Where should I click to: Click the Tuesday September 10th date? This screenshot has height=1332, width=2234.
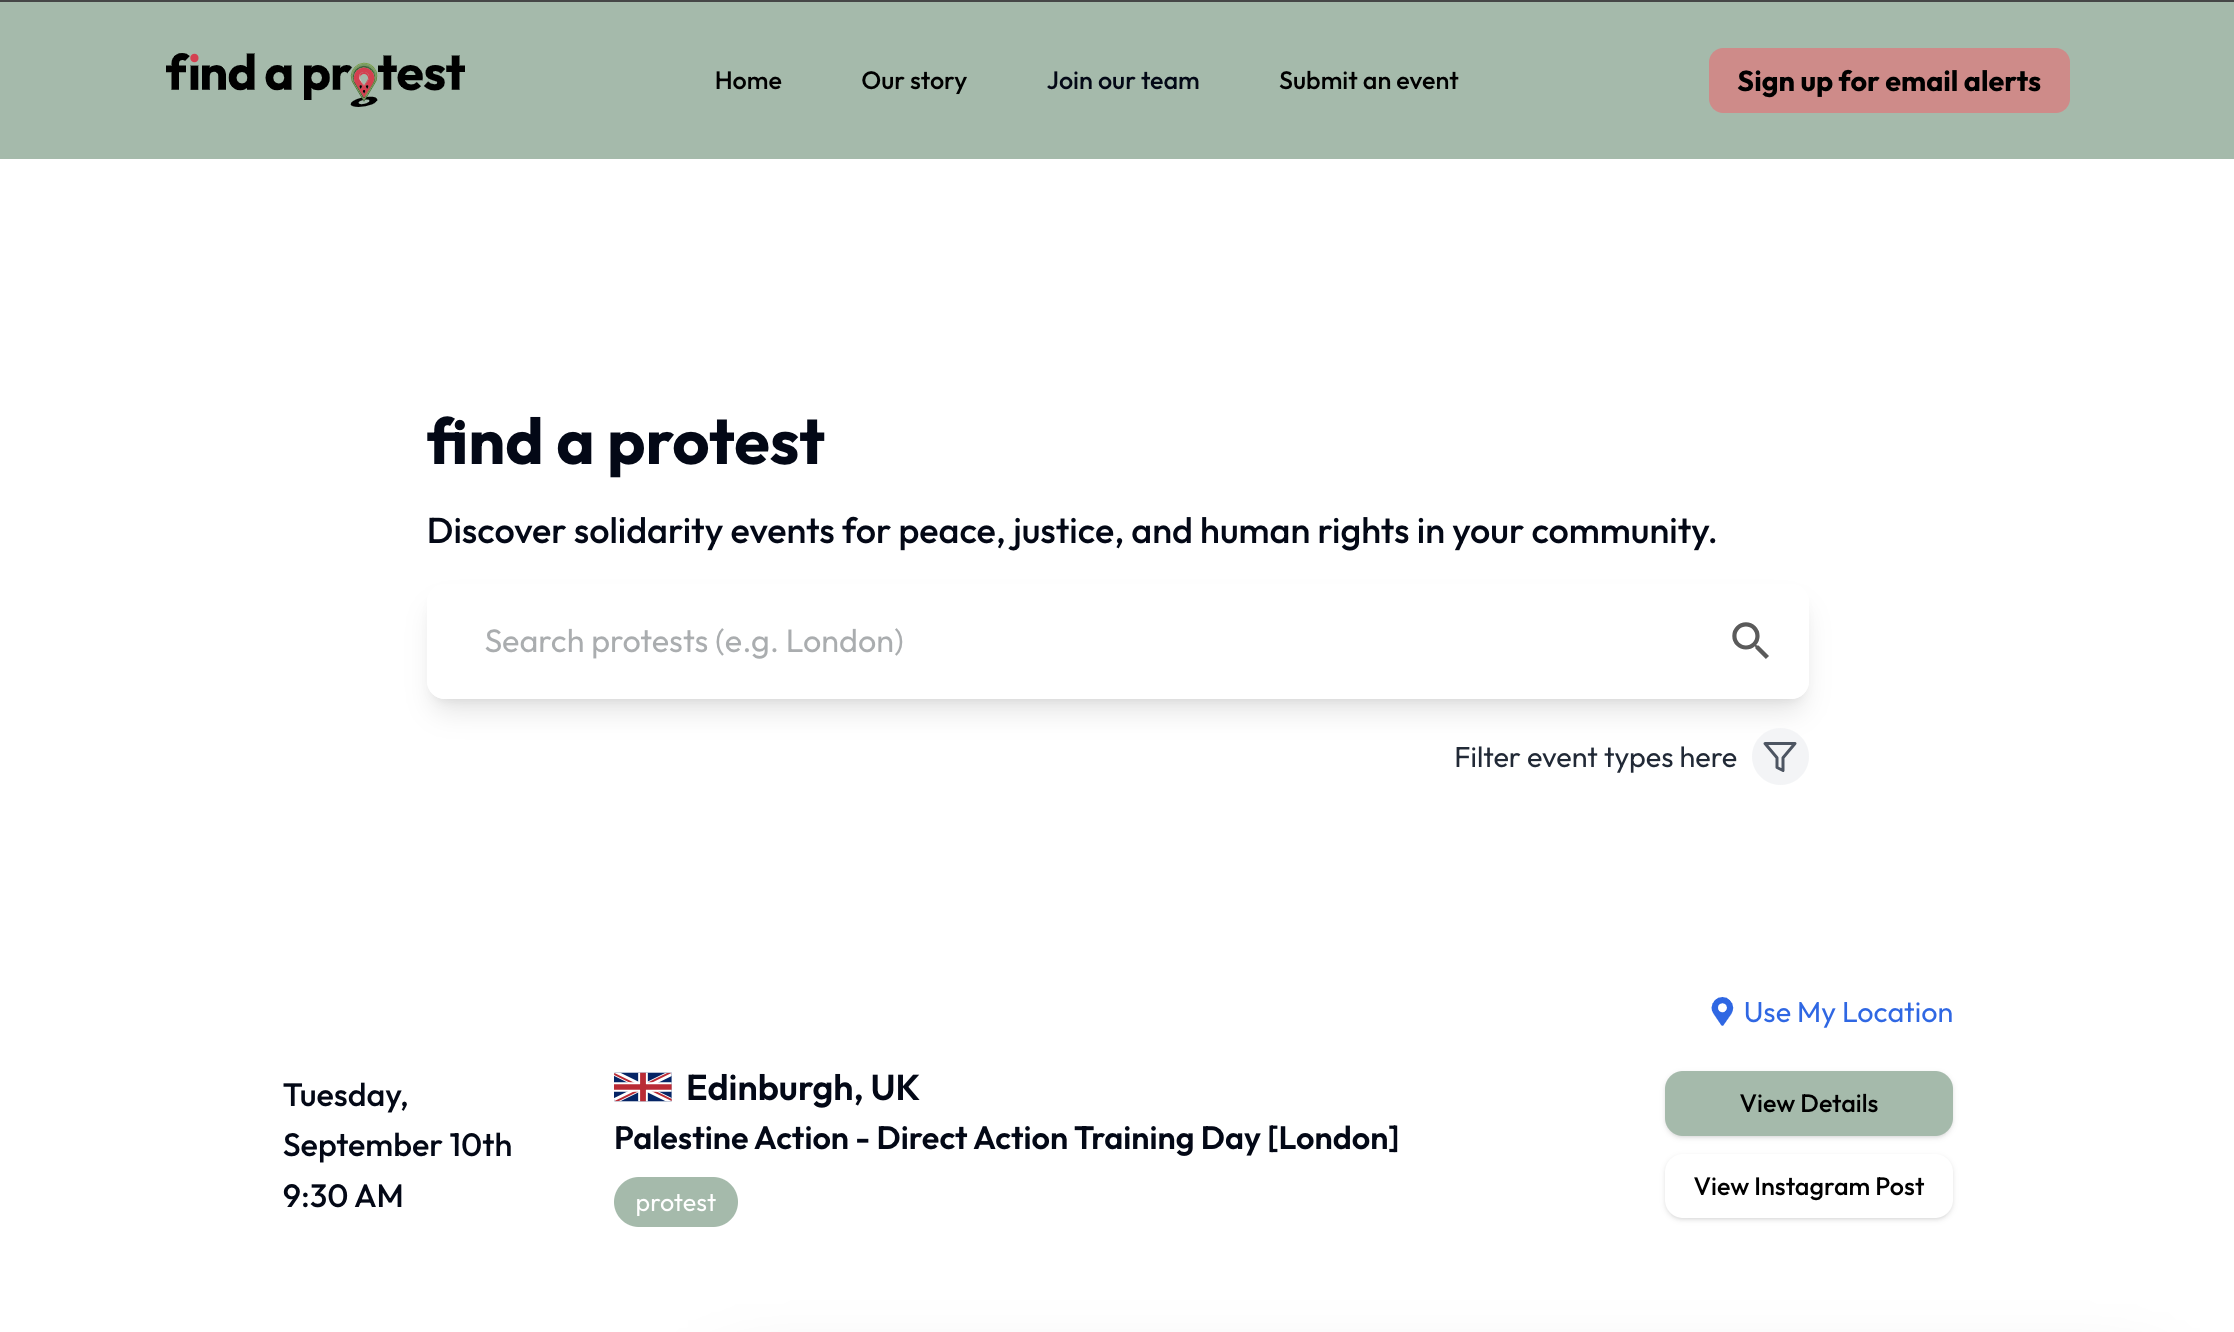[397, 1144]
